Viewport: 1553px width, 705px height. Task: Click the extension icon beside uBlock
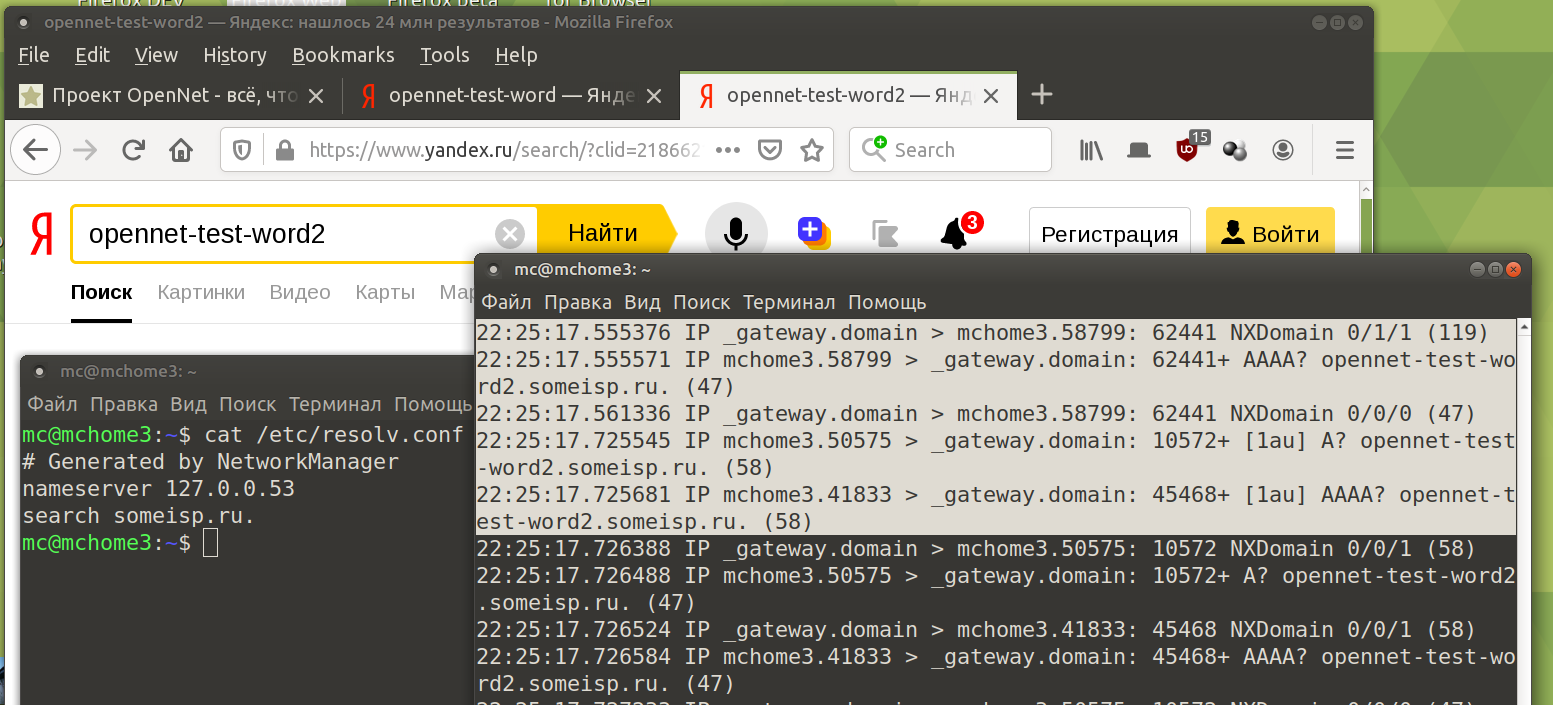click(1235, 150)
